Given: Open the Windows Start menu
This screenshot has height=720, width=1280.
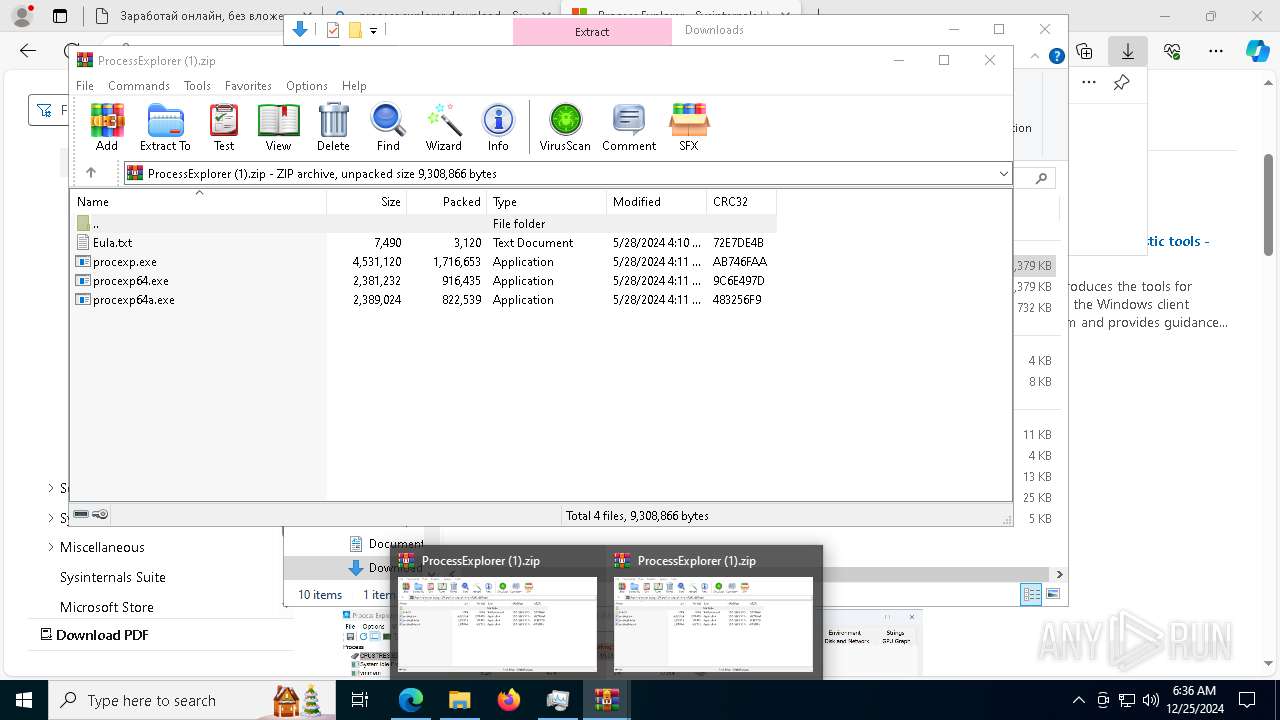Looking at the screenshot, I should tap(24, 700).
